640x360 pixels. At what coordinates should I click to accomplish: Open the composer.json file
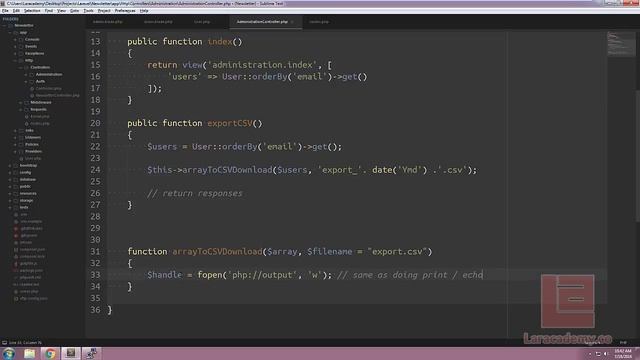[x=32, y=249]
